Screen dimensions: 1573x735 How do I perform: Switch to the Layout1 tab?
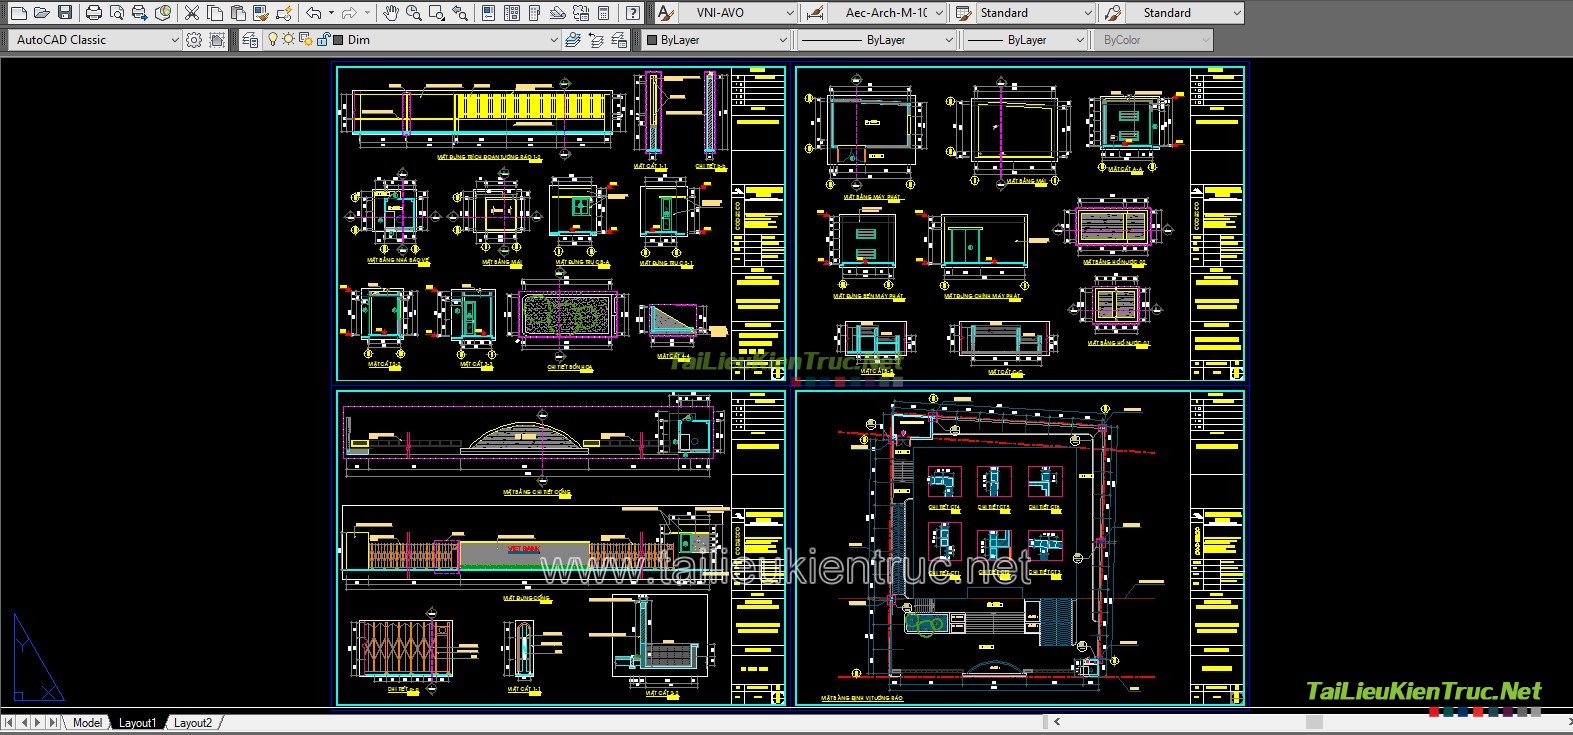pyautogui.click(x=137, y=722)
